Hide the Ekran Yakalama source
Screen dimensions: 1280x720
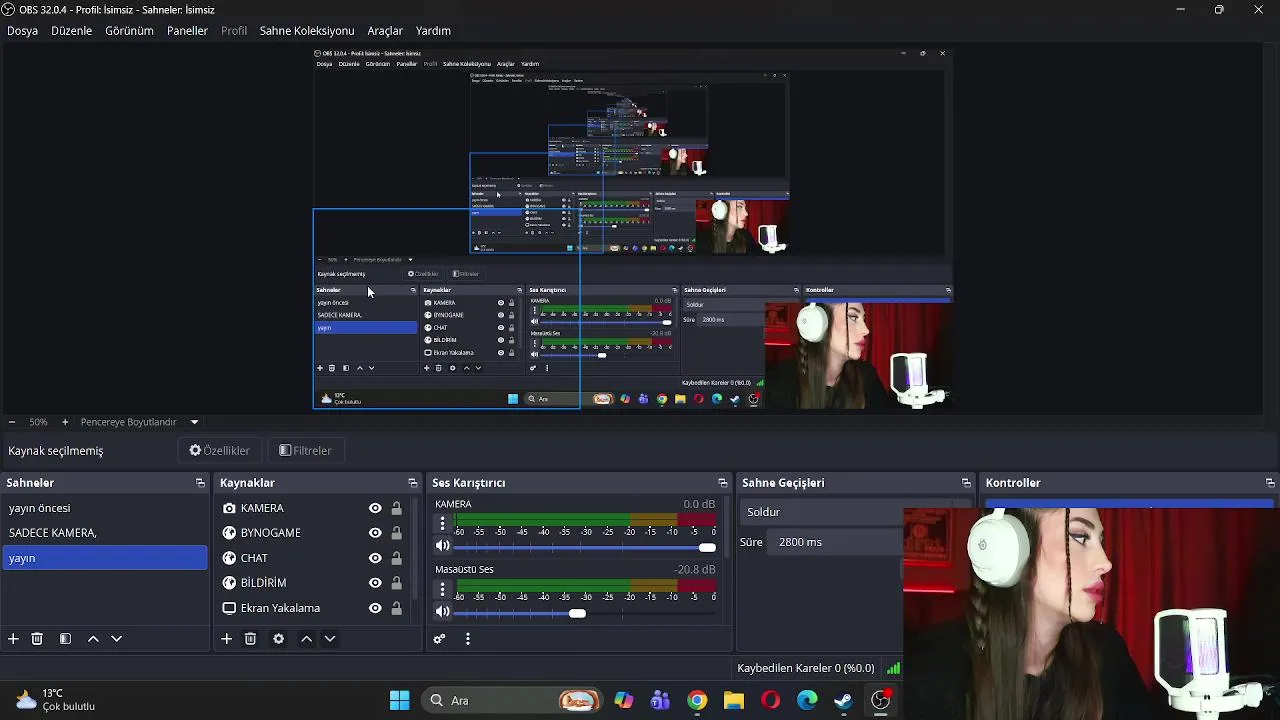375,608
